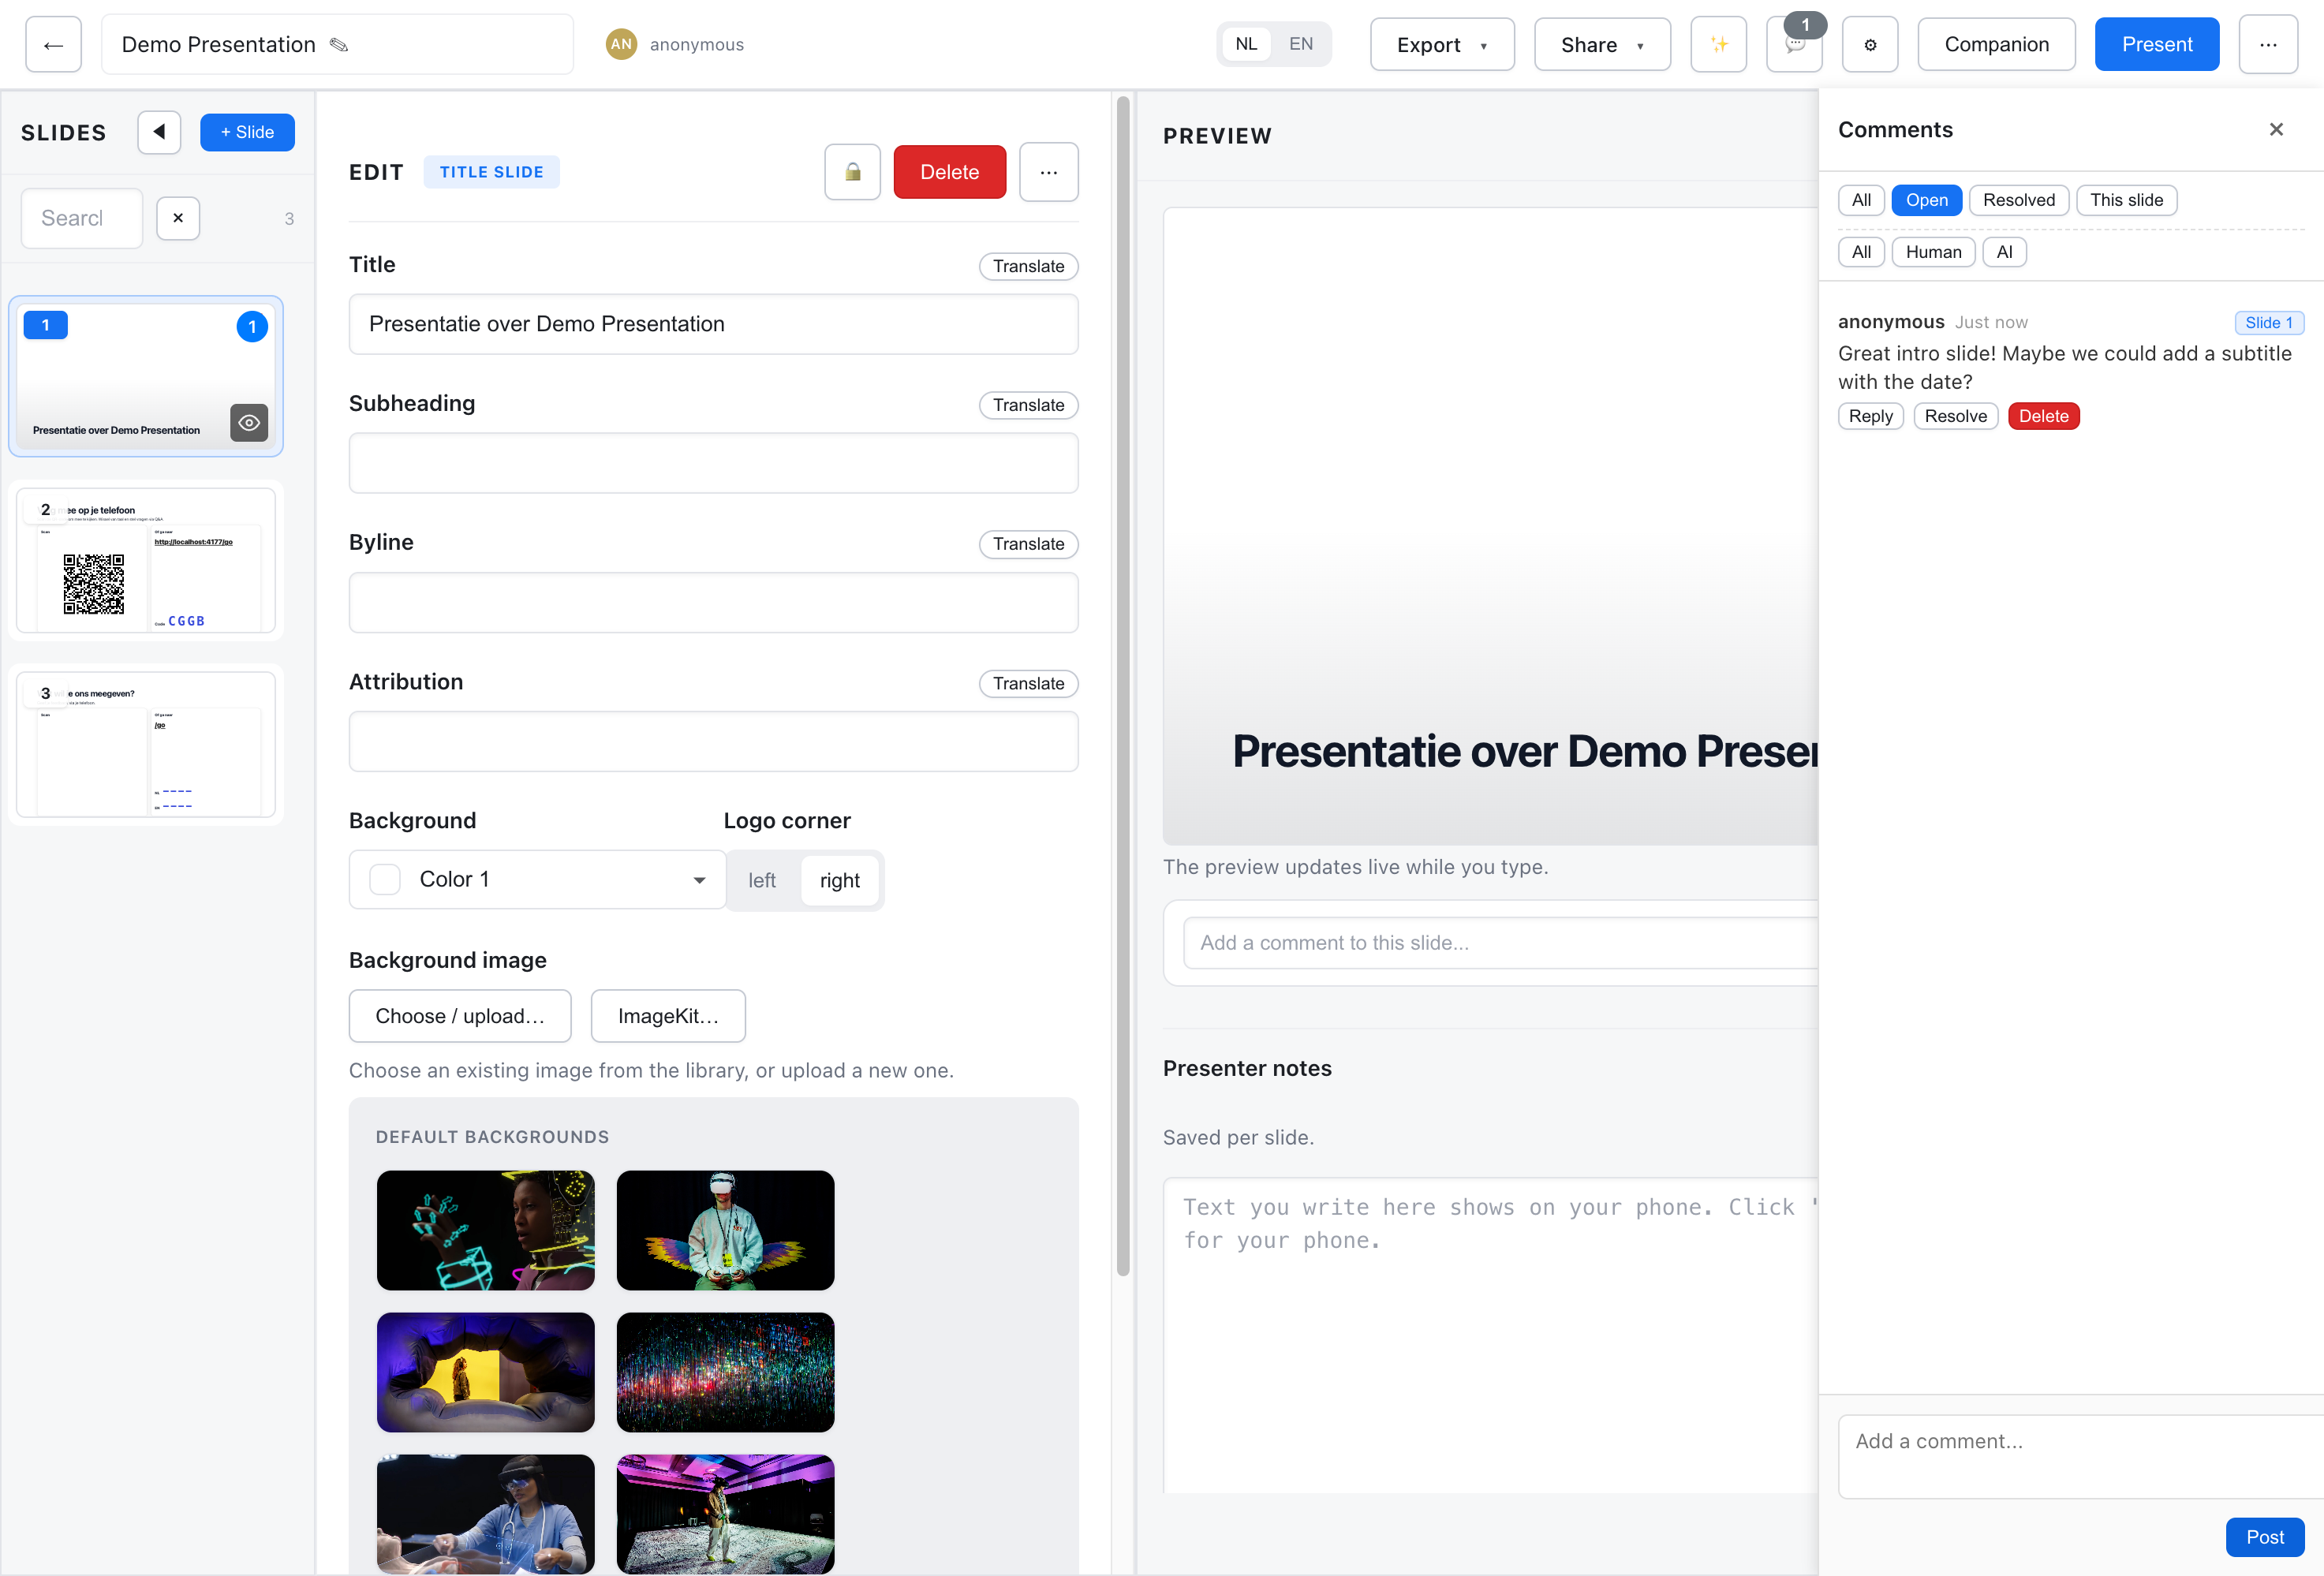The height and width of the screenshot is (1576, 2324).
Task: Choose the purple lit hall background
Action: click(725, 1515)
